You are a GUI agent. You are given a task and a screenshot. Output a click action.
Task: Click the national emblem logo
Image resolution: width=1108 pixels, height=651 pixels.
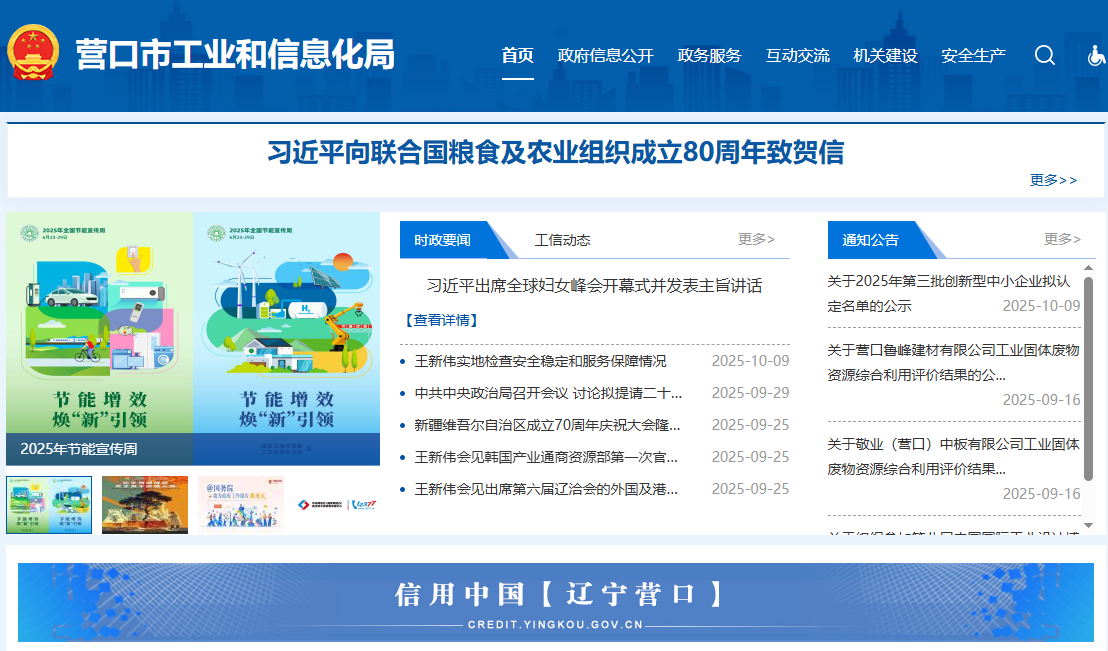coord(34,53)
